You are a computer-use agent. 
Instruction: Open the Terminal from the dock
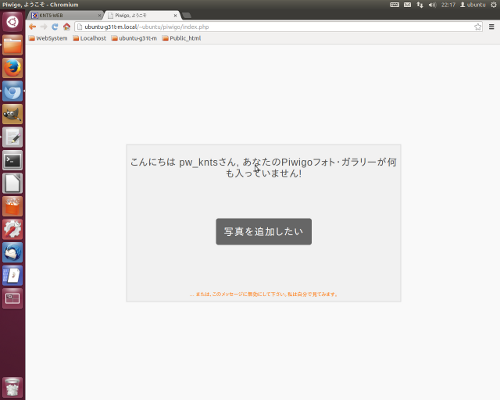click(13, 160)
